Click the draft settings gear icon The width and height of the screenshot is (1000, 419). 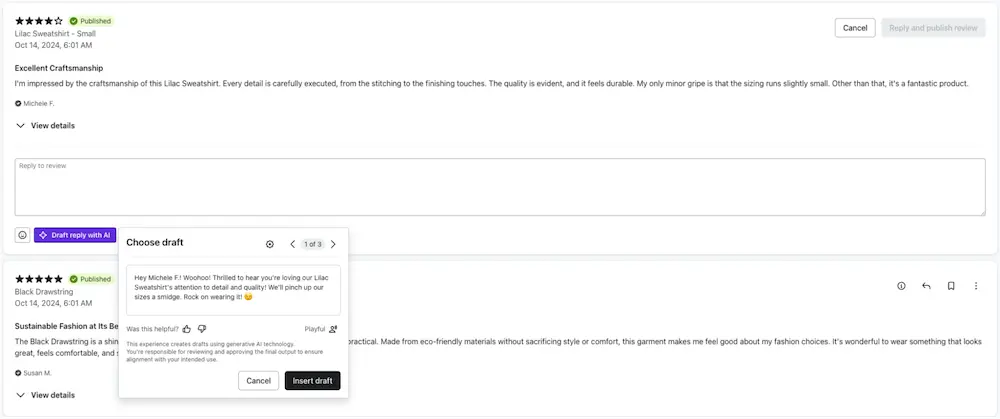[269, 244]
